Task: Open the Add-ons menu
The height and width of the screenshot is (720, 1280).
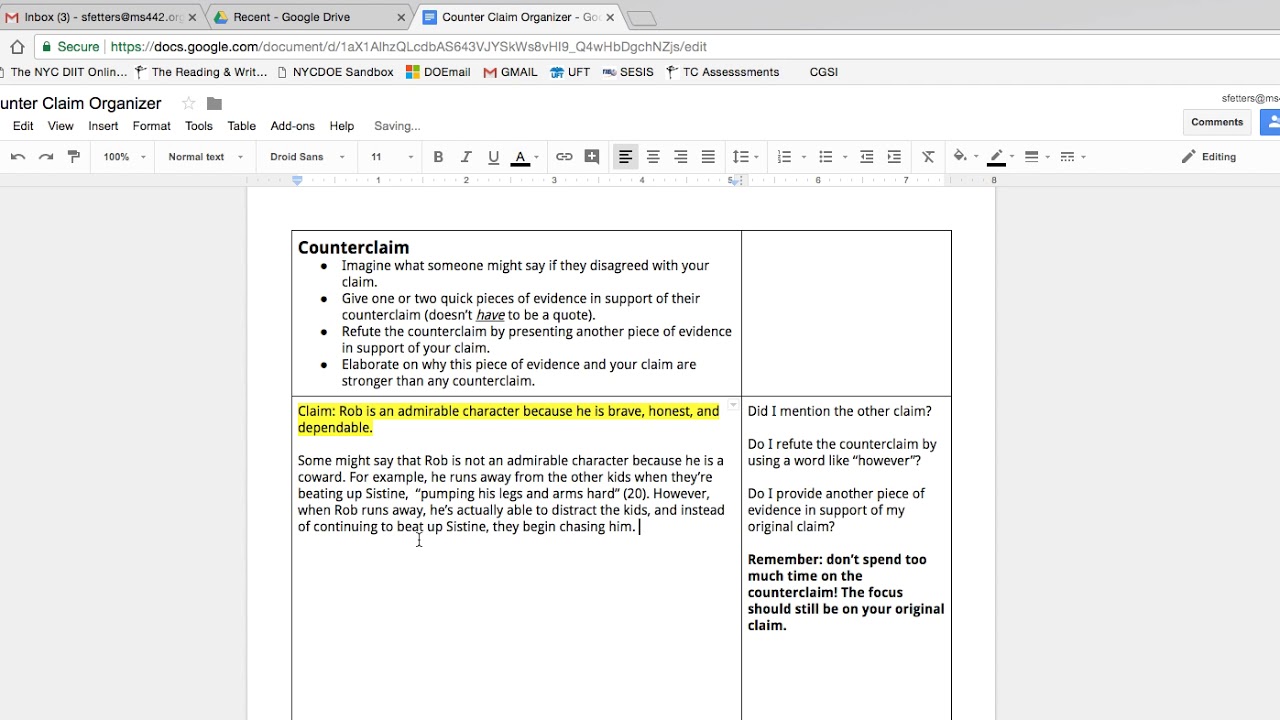Action: 292,126
